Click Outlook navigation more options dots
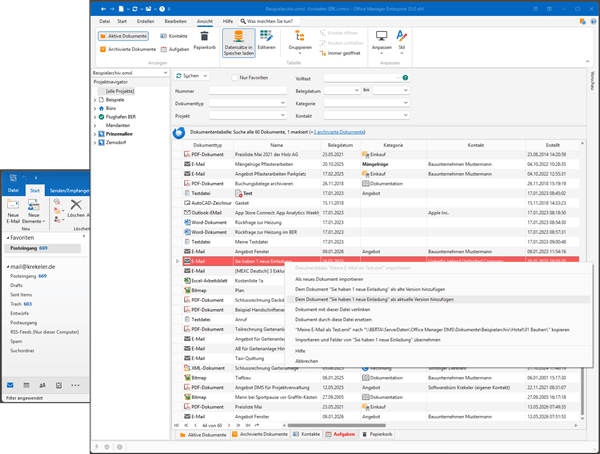600x454 pixels. pyautogui.click(x=75, y=385)
